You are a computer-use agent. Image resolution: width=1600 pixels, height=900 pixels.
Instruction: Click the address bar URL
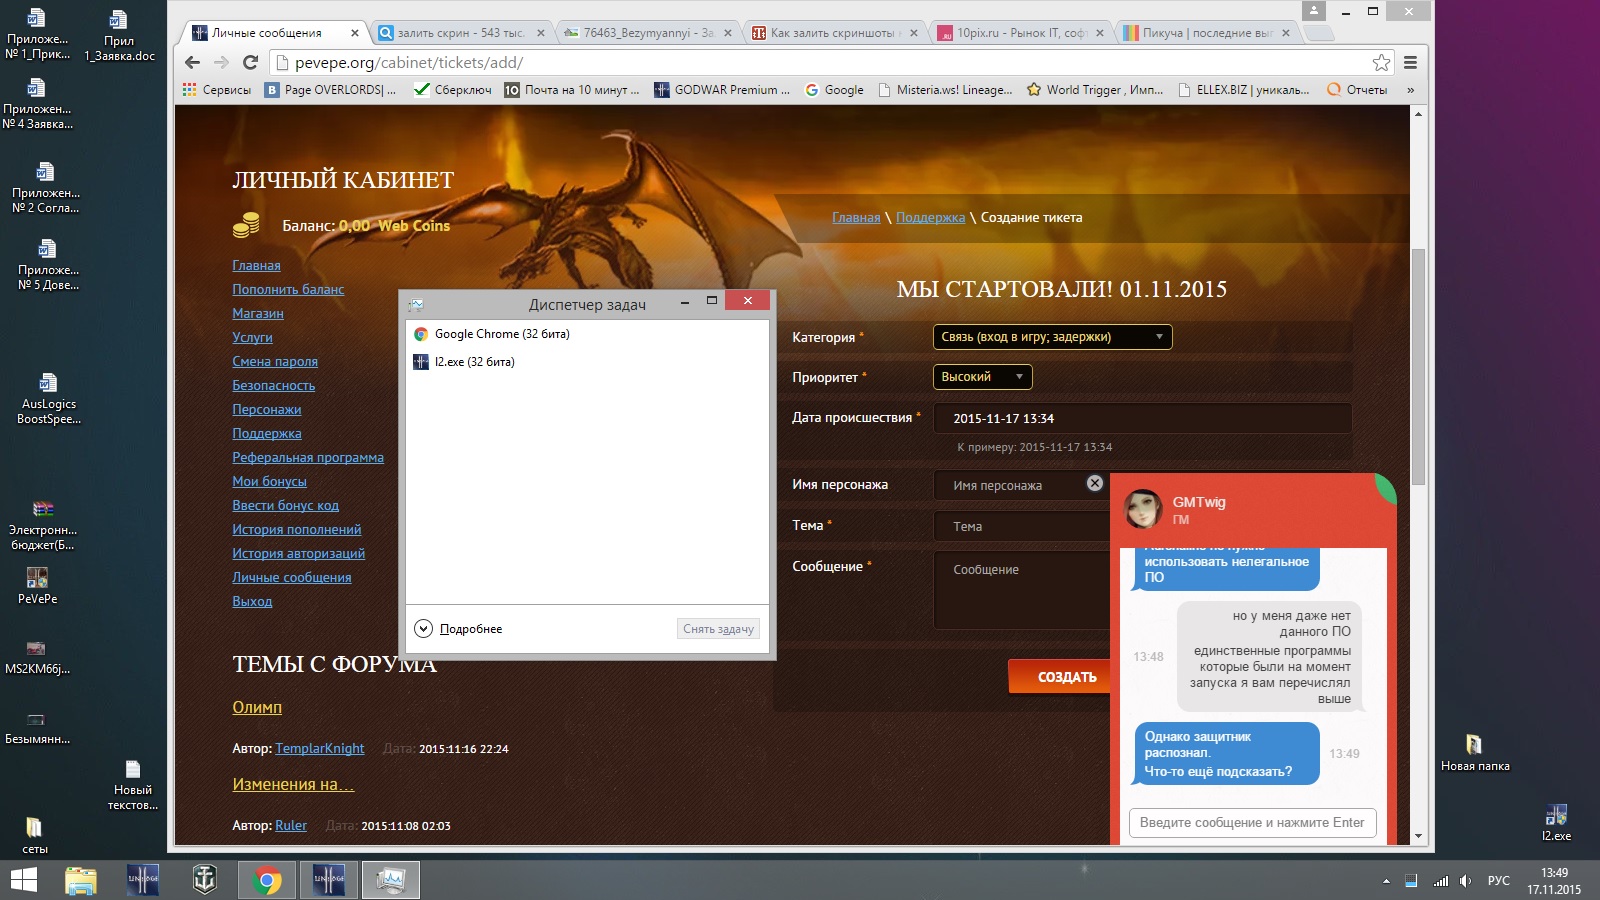pos(409,62)
